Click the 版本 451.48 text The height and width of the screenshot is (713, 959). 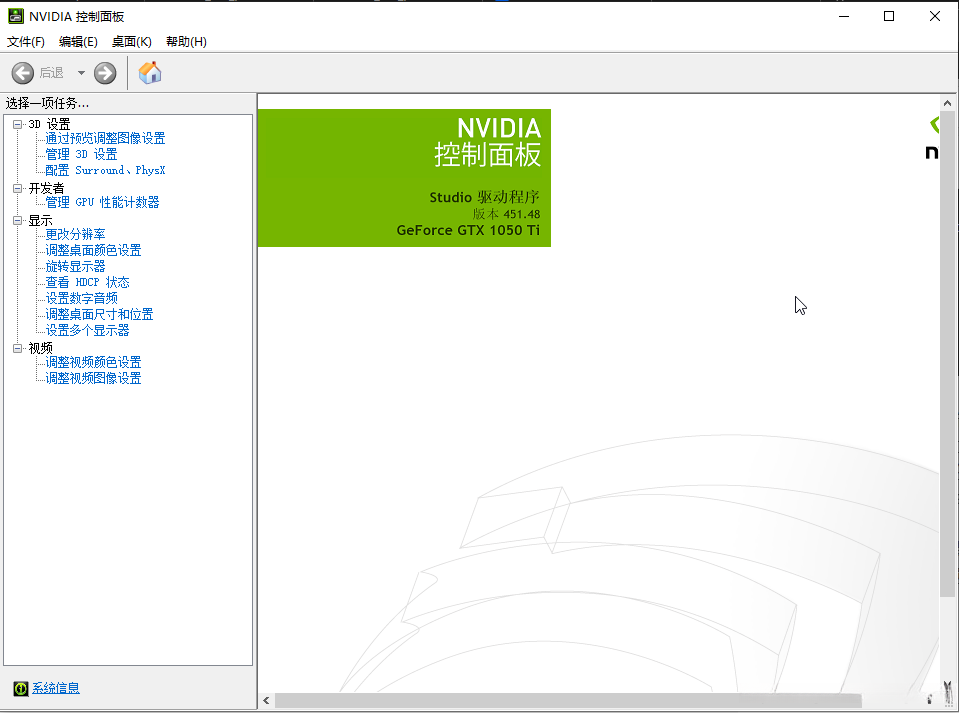(x=506, y=214)
